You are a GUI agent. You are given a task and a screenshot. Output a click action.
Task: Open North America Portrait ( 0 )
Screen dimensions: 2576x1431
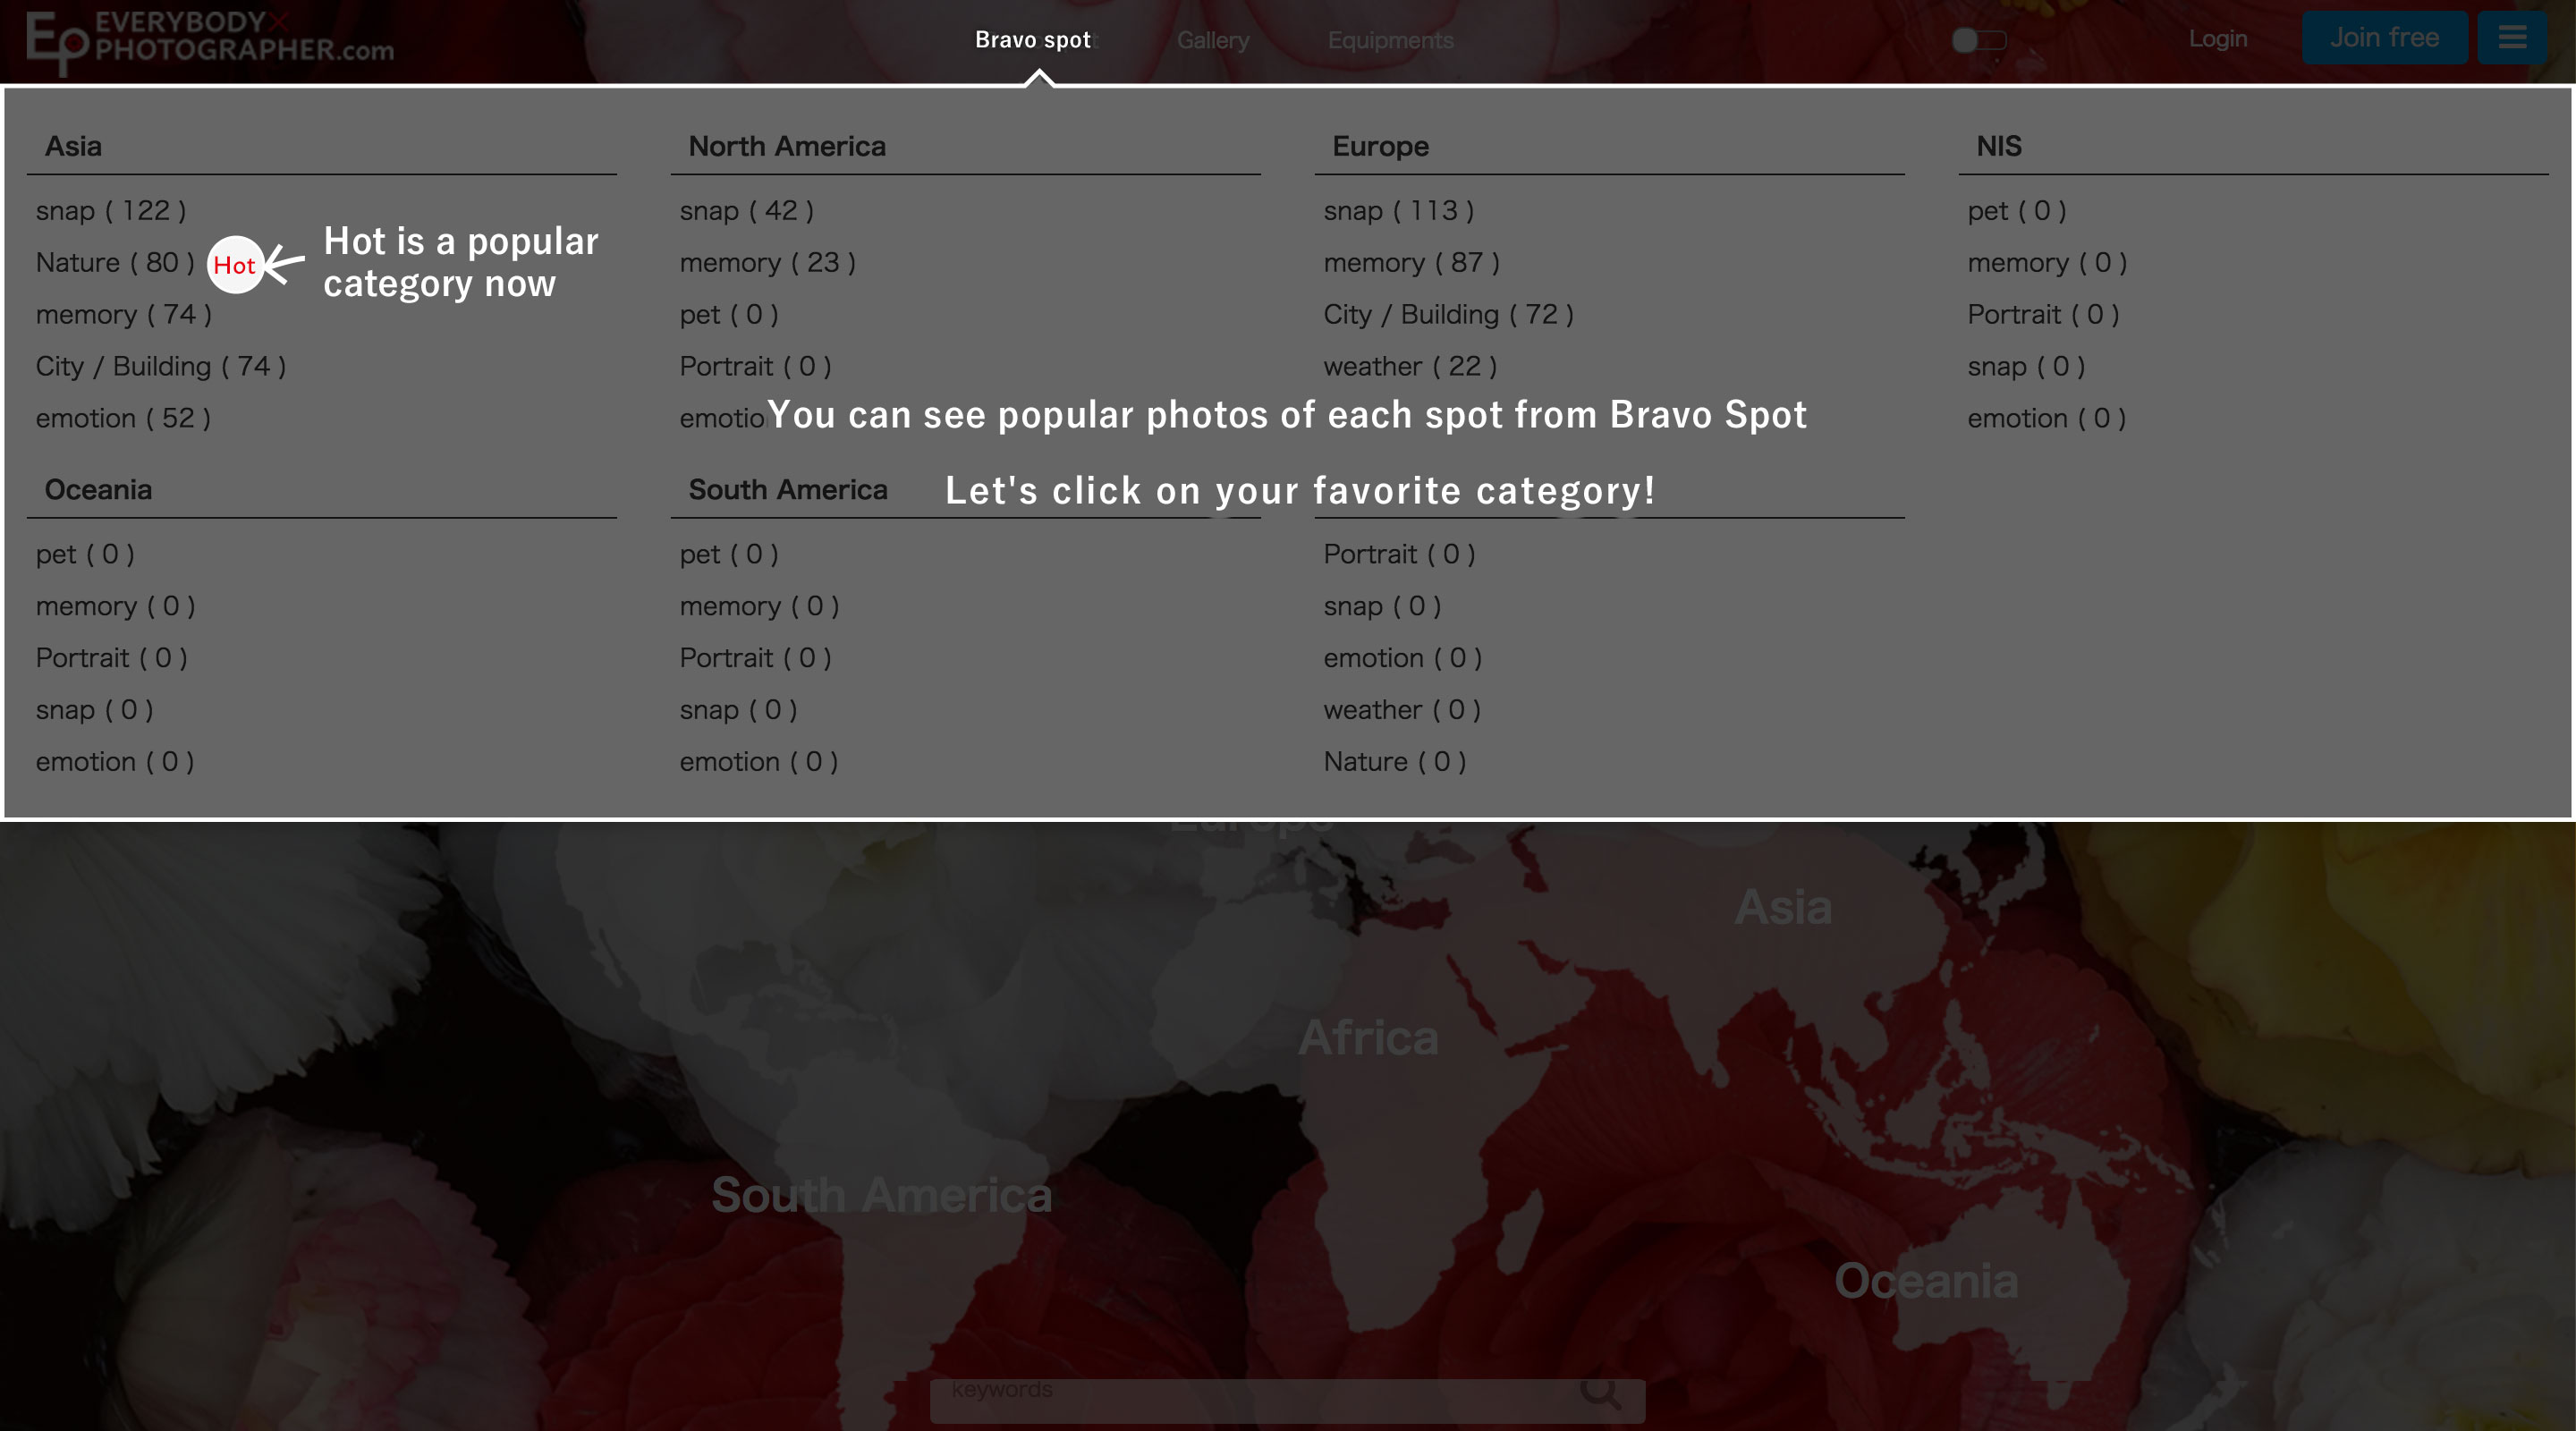click(755, 367)
